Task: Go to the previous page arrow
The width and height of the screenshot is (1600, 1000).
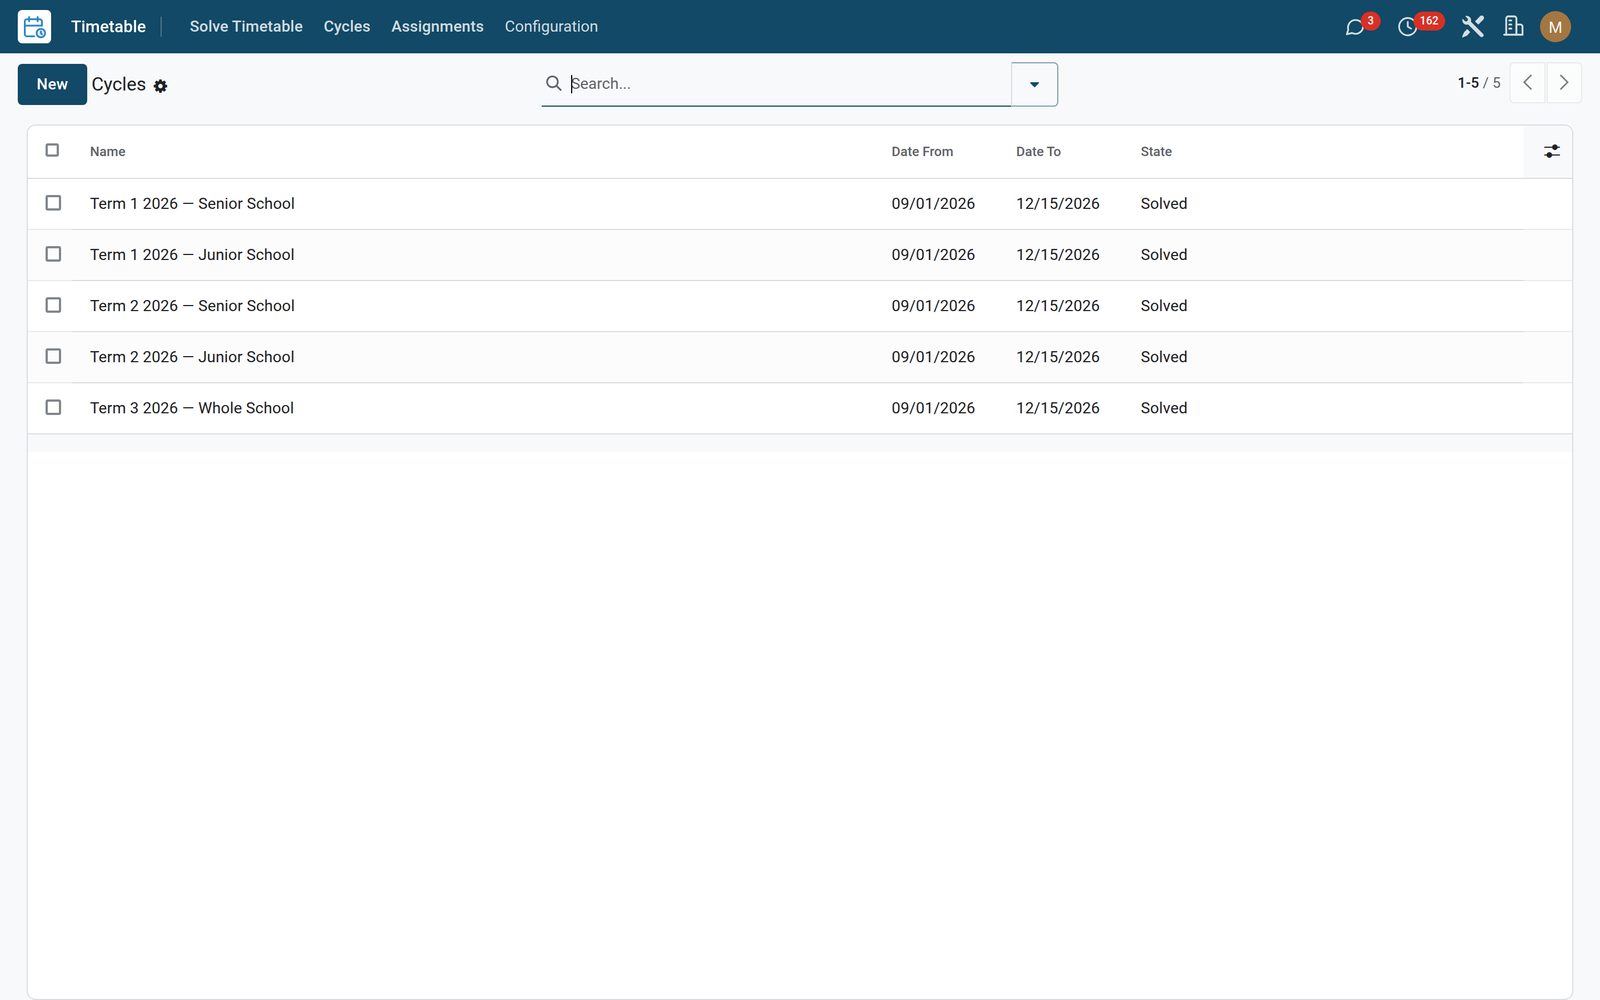Action: (x=1527, y=83)
